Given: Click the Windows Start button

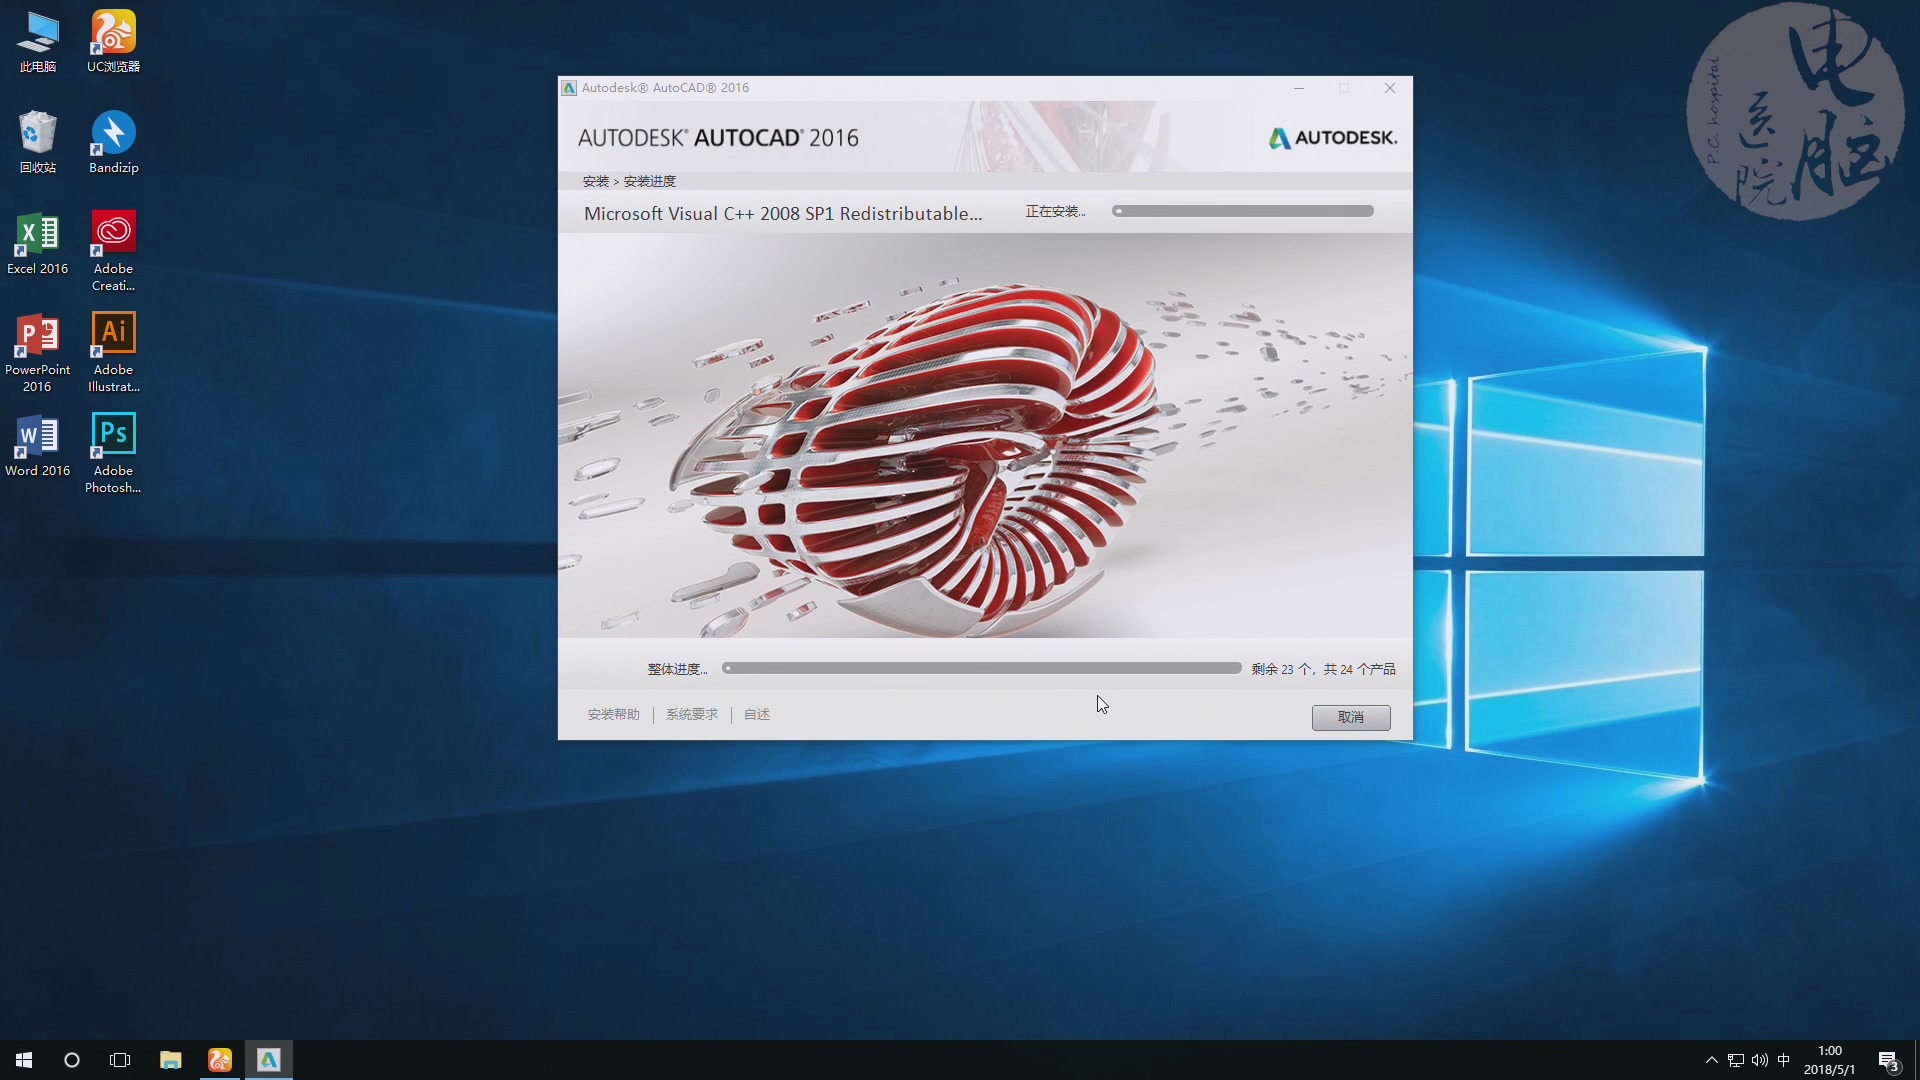Looking at the screenshot, I should click(24, 1060).
